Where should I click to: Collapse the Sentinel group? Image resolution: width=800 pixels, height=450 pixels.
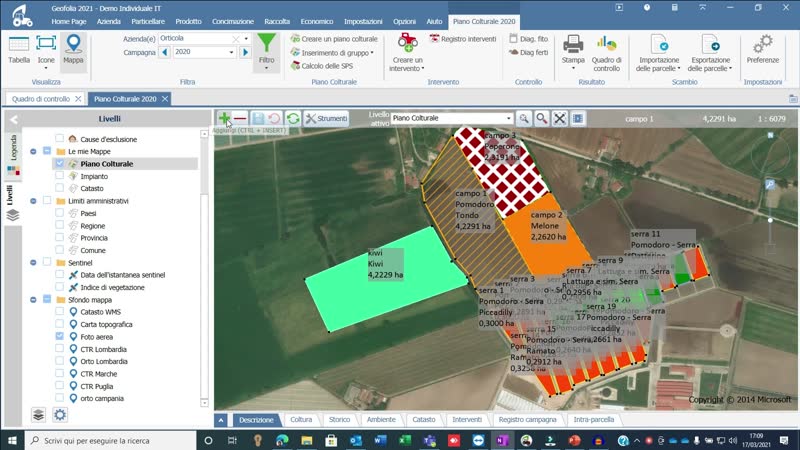[x=33, y=263]
